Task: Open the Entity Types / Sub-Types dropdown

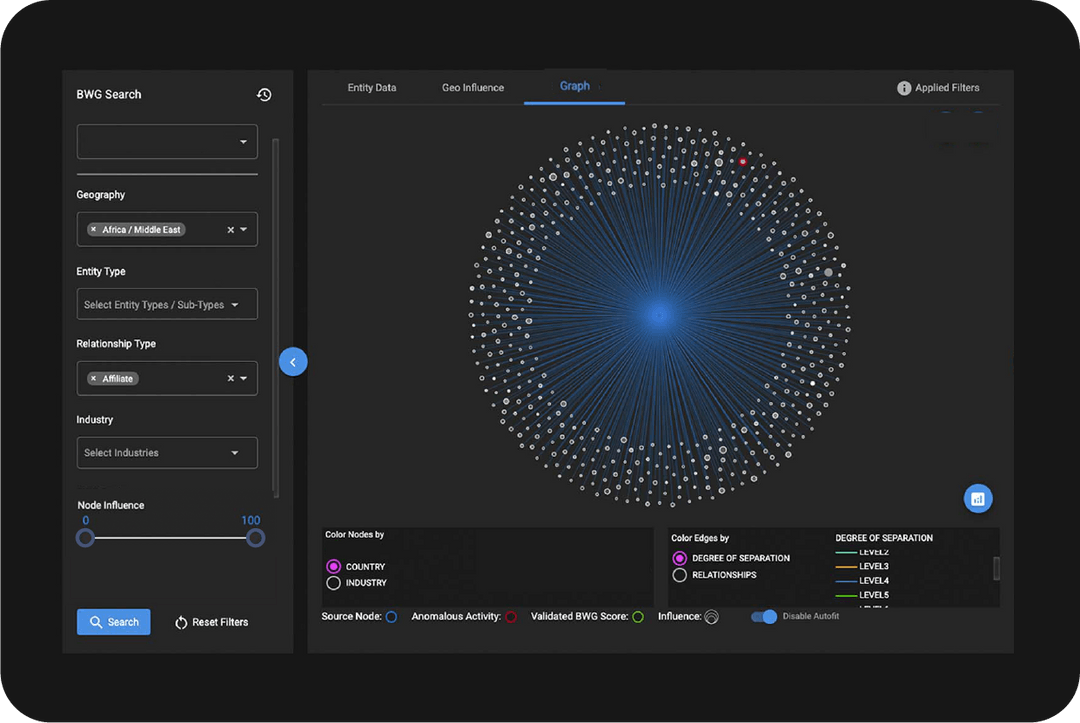Action: (166, 304)
